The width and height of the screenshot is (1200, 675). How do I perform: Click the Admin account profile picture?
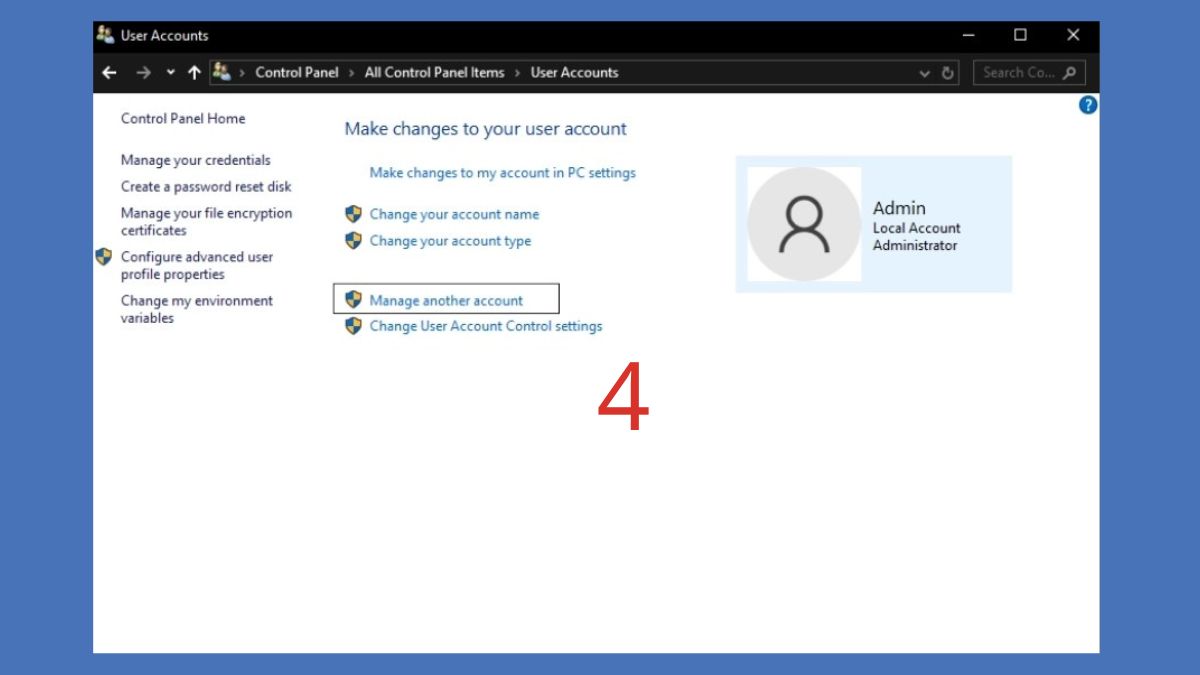[804, 224]
